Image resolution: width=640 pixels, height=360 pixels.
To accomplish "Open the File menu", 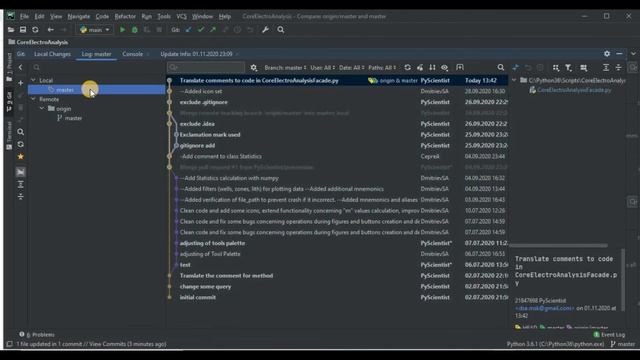I will (24, 16).
